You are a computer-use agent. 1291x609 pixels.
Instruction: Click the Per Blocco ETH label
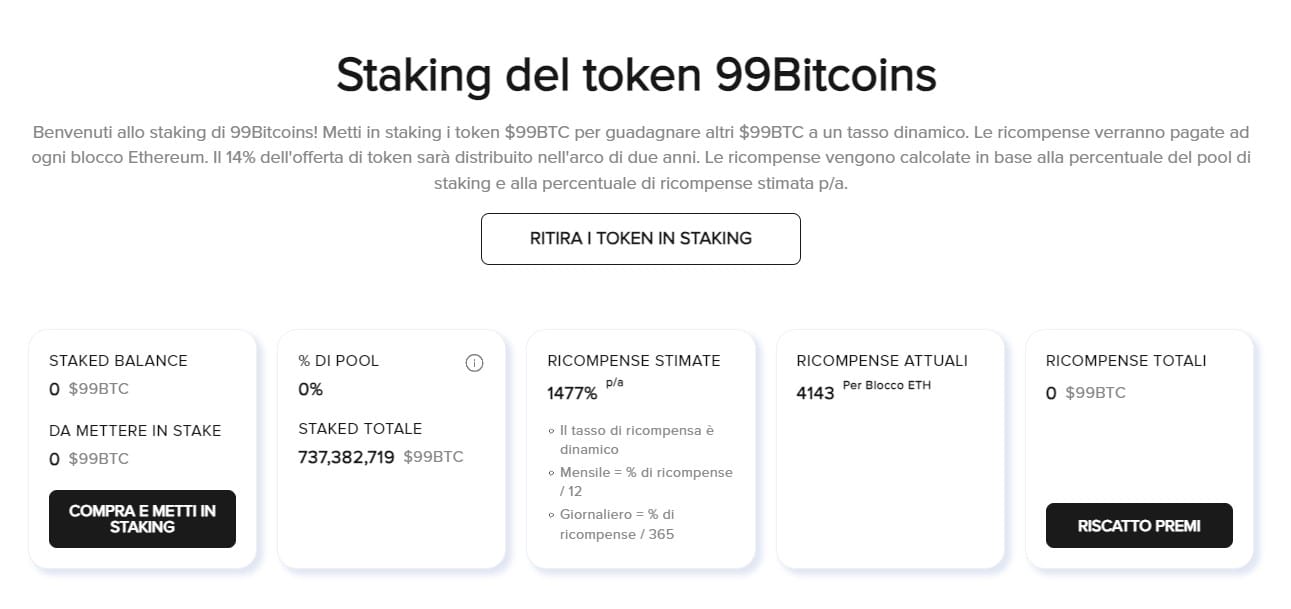[887, 385]
